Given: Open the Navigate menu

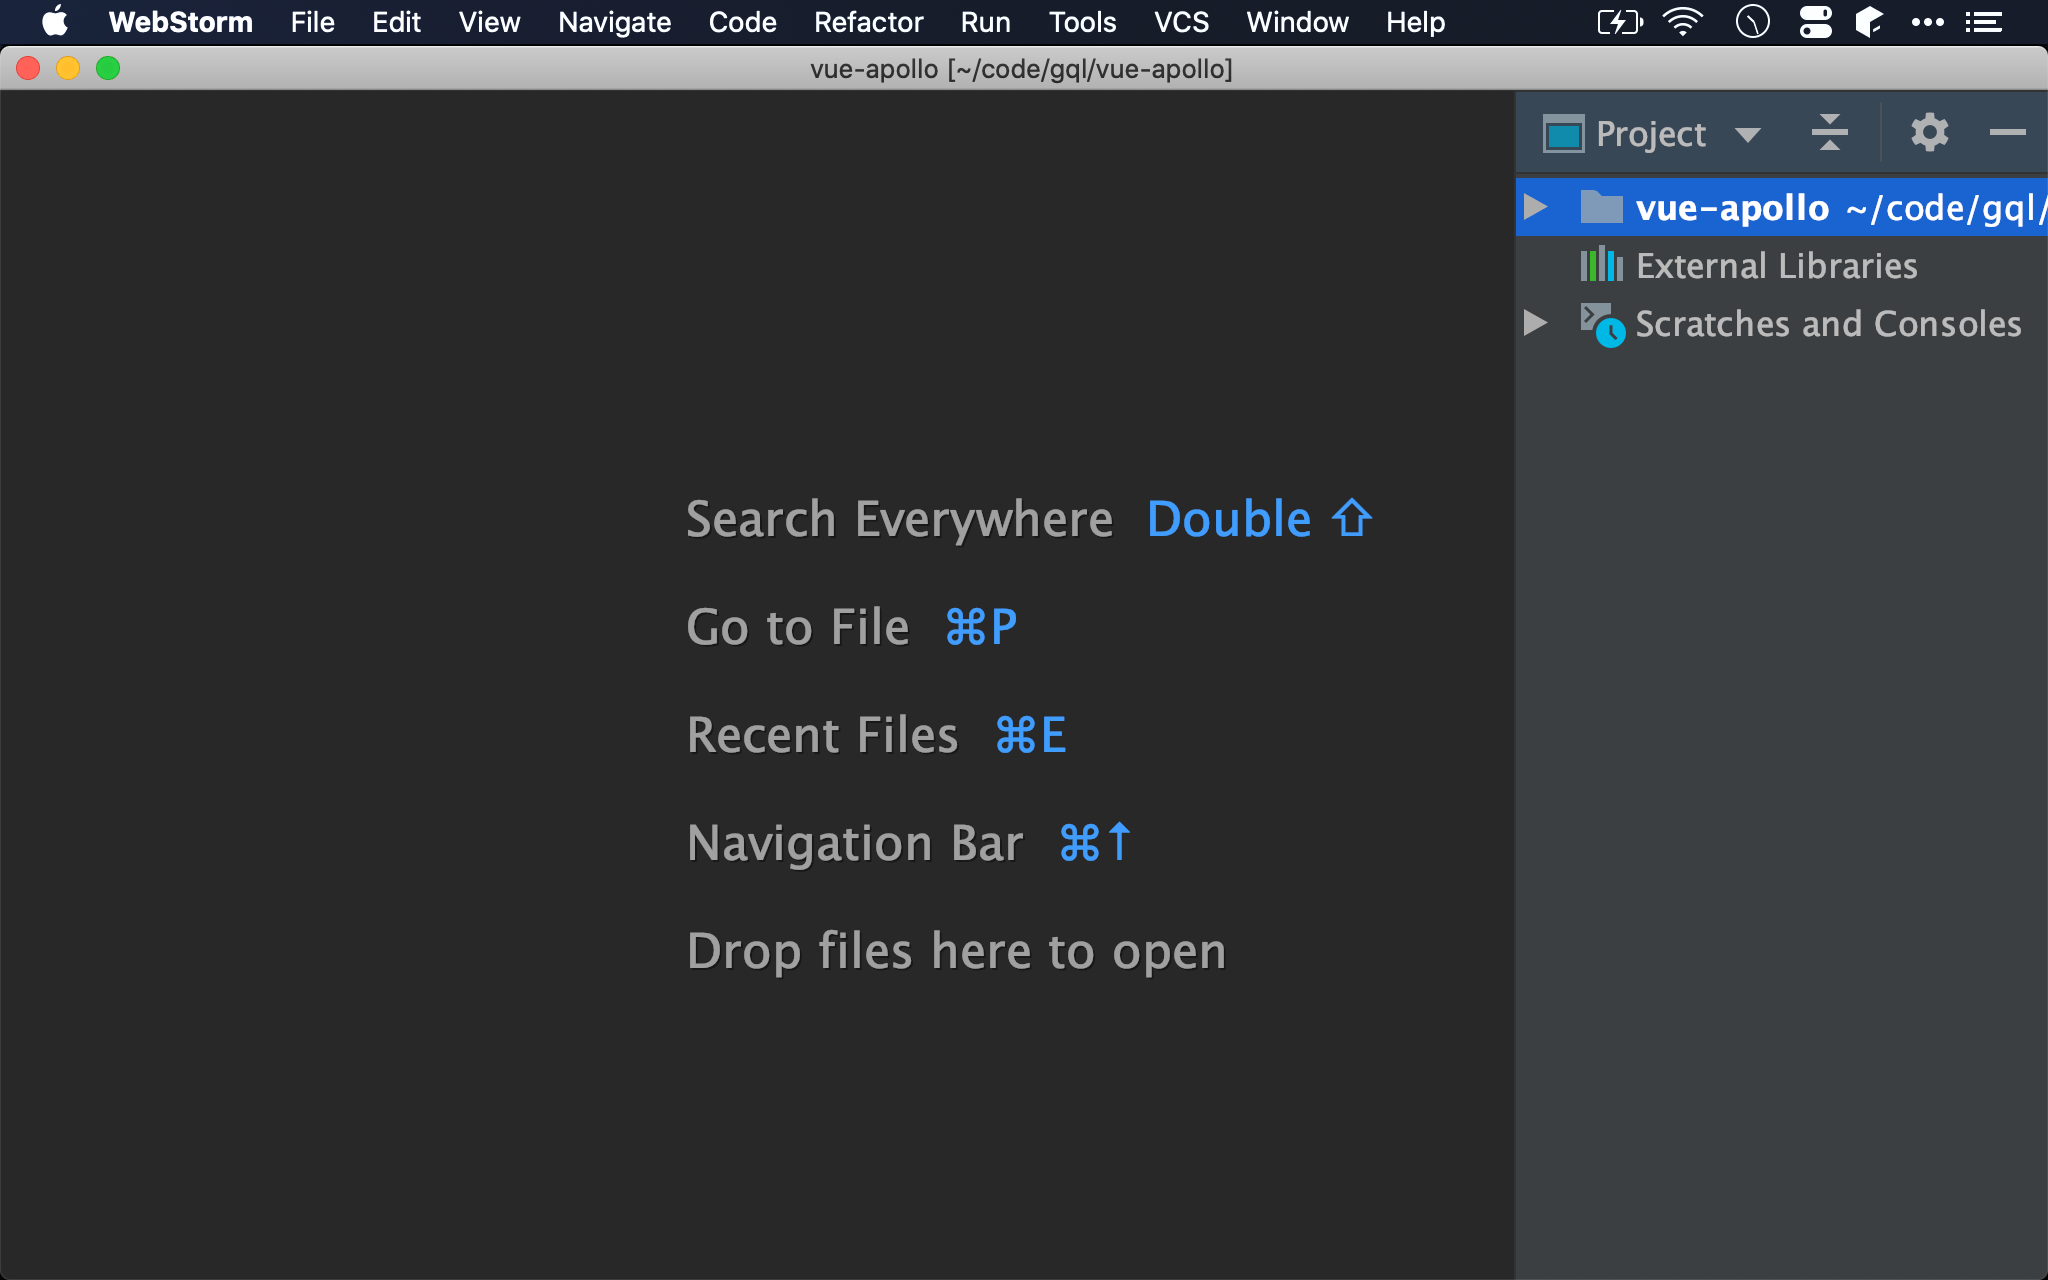Looking at the screenshot, I should [614, 22].
